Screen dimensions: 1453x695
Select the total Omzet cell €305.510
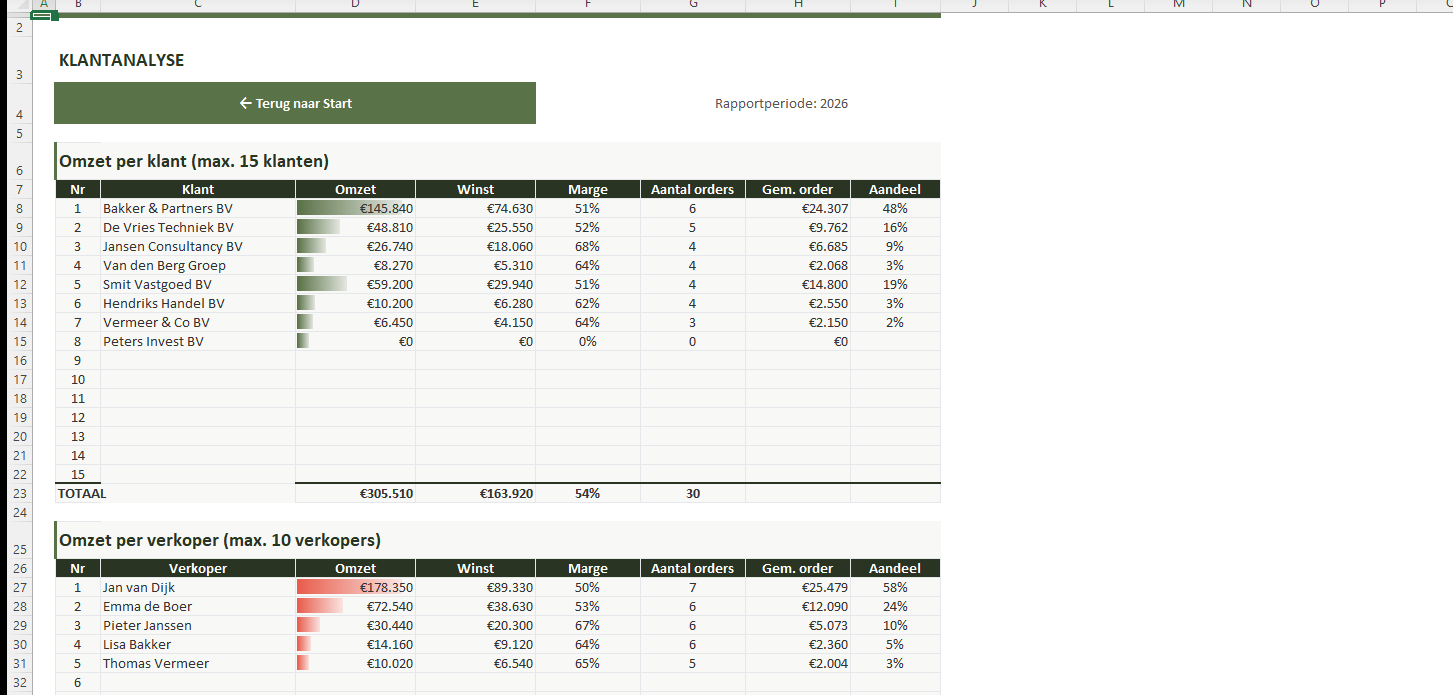point(355,493)
